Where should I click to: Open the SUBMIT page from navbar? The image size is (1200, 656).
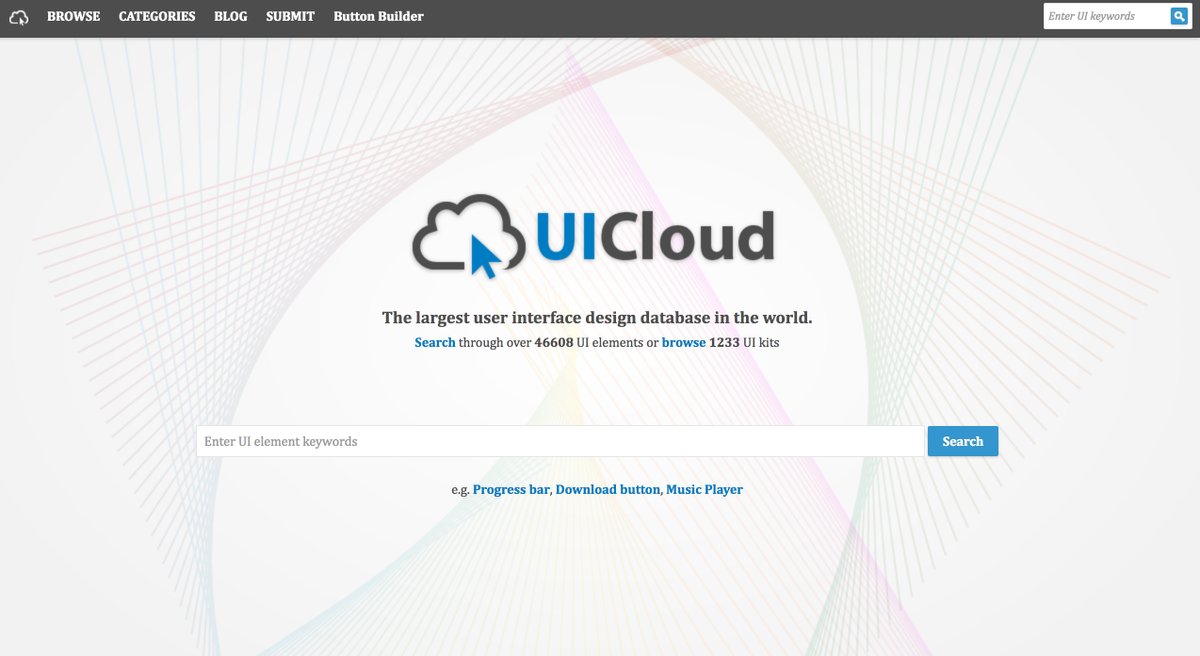[x=290, y=17]
